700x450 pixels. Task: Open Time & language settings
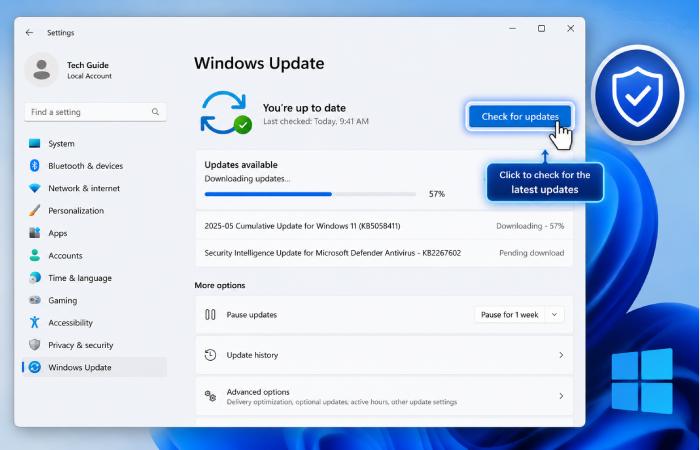[x=95, y=278]
